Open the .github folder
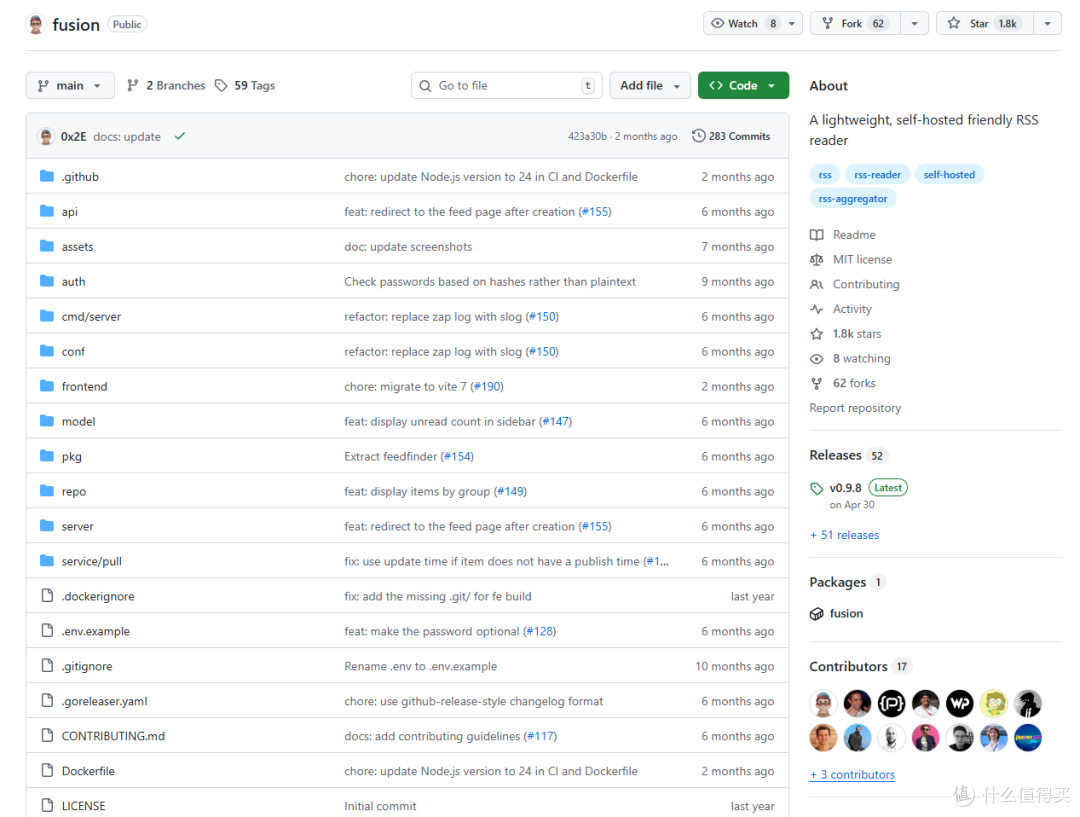Screen dimensions: 1080x817 tap(80, 177)
